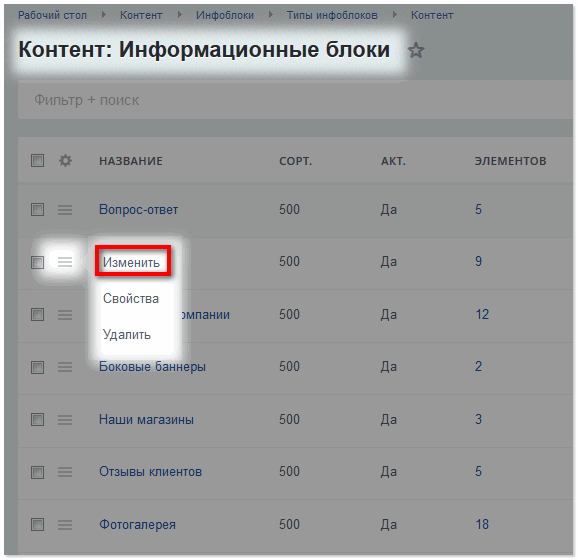
Task: Tick the Отзывы клиентов row checkbox
Action: point(37,472)
